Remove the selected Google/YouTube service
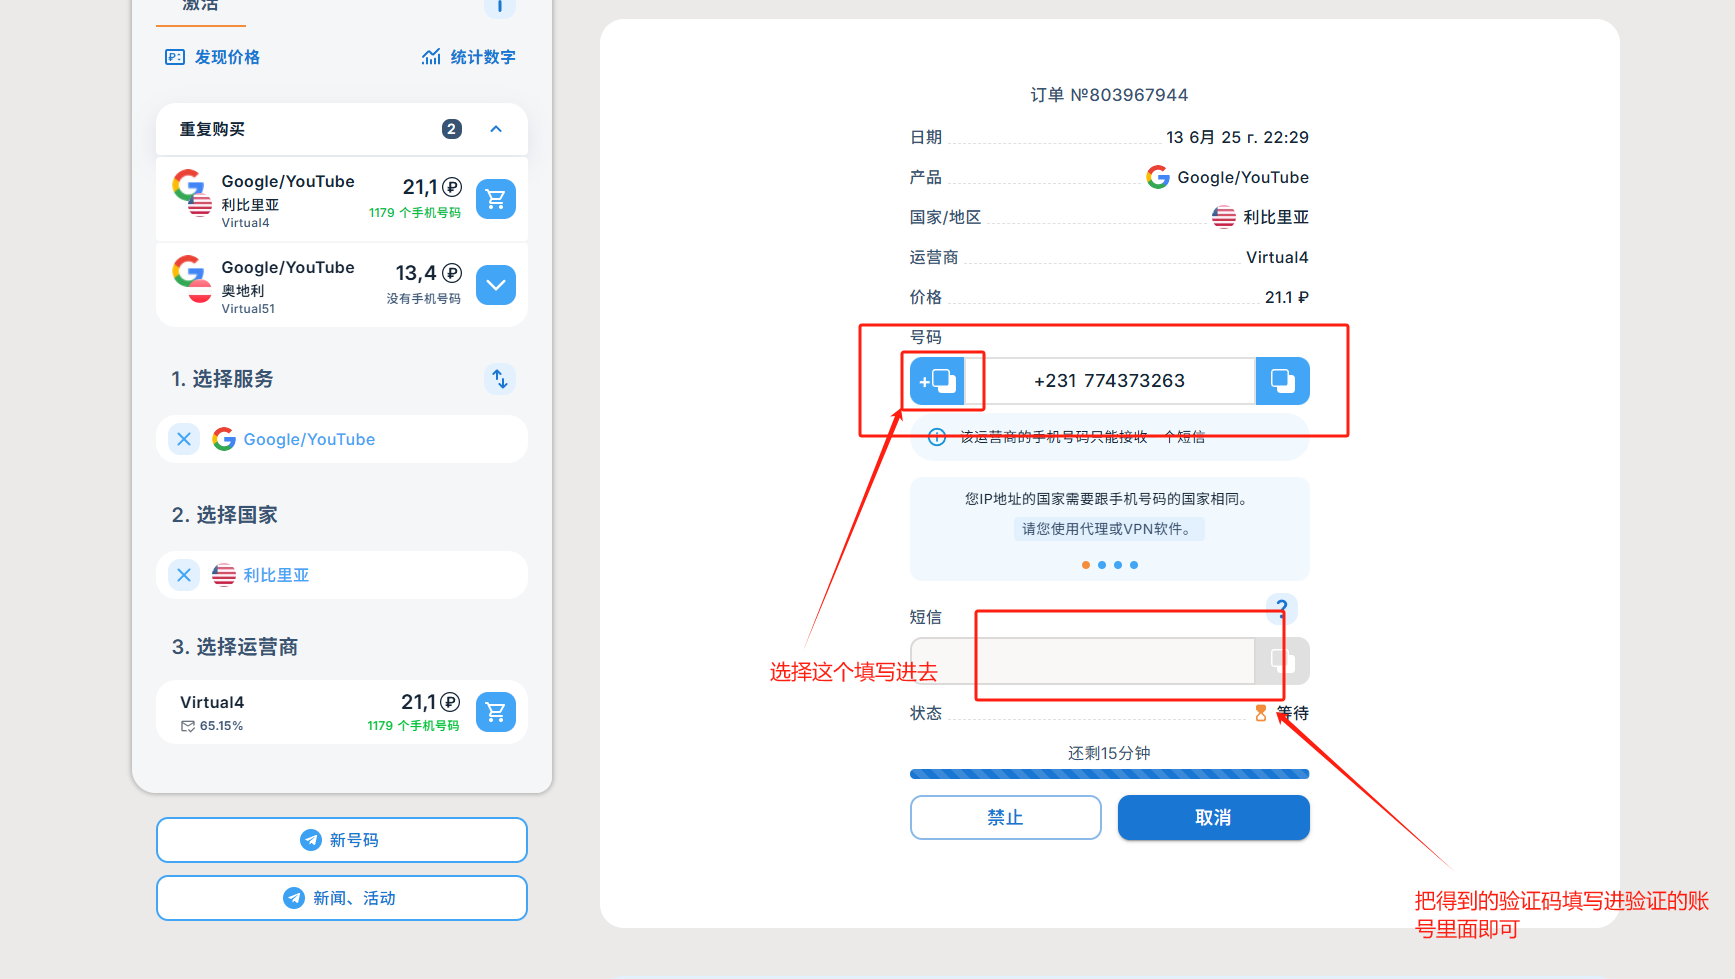The image size is (1735, 979). coord(184,439)
